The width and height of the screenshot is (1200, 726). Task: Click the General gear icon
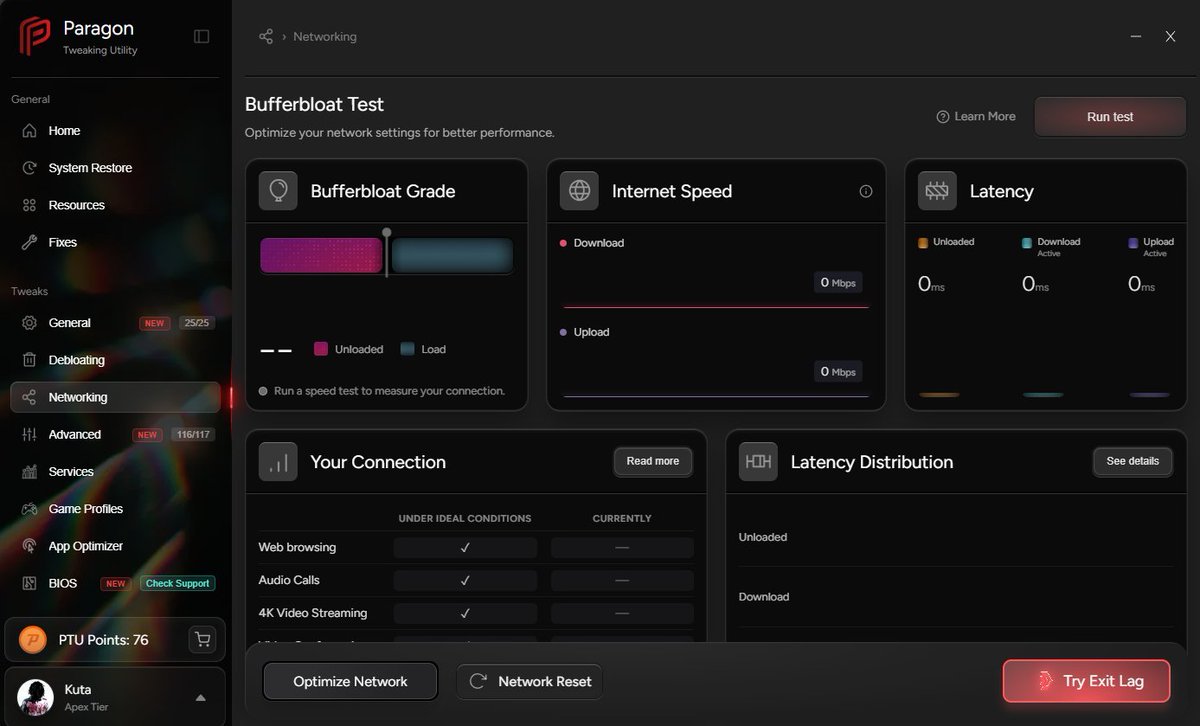tap(29, 323)
